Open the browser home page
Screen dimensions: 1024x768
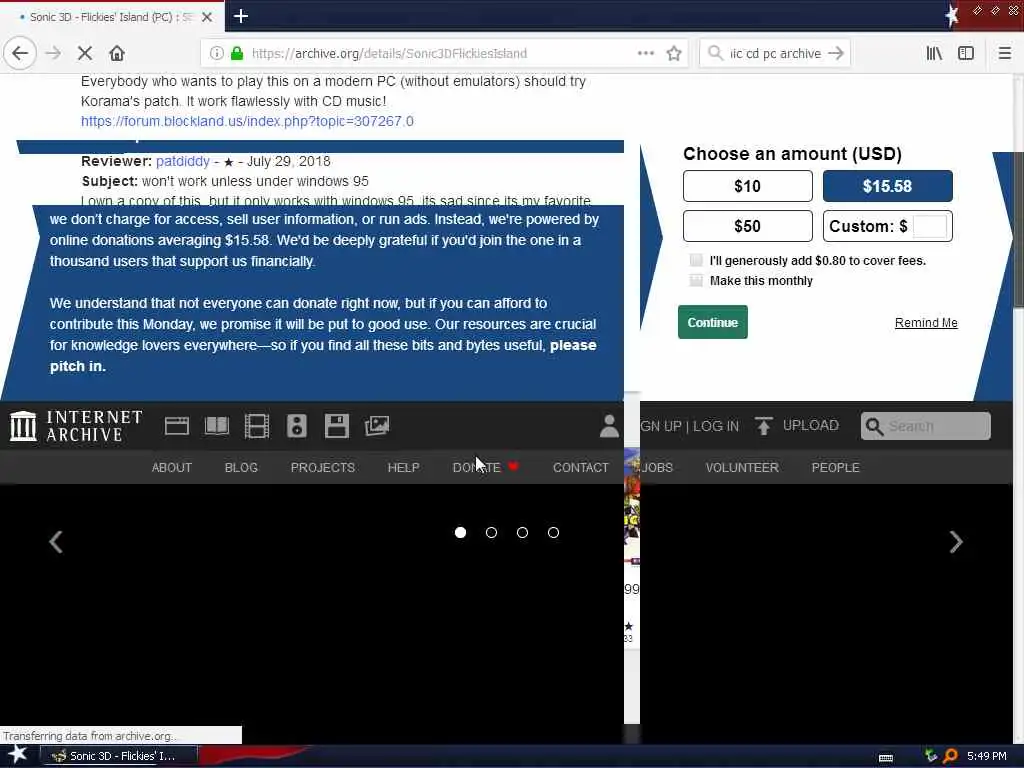coord(117,54)
